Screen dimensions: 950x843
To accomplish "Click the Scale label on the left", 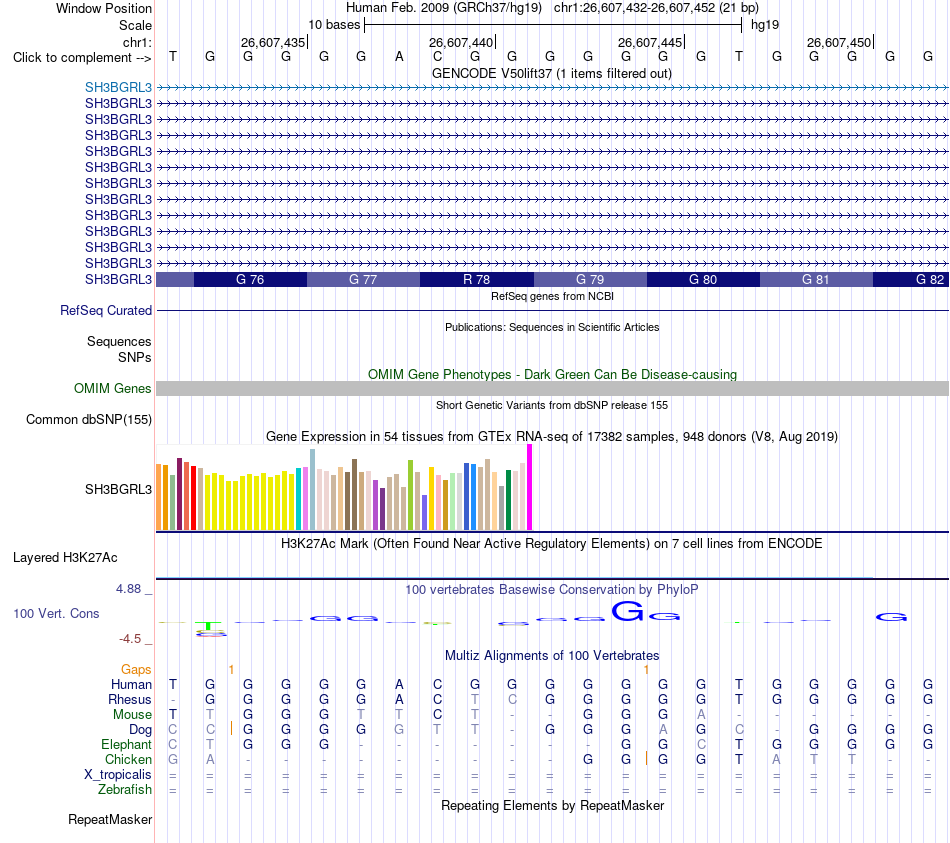I will coord(135,25).
